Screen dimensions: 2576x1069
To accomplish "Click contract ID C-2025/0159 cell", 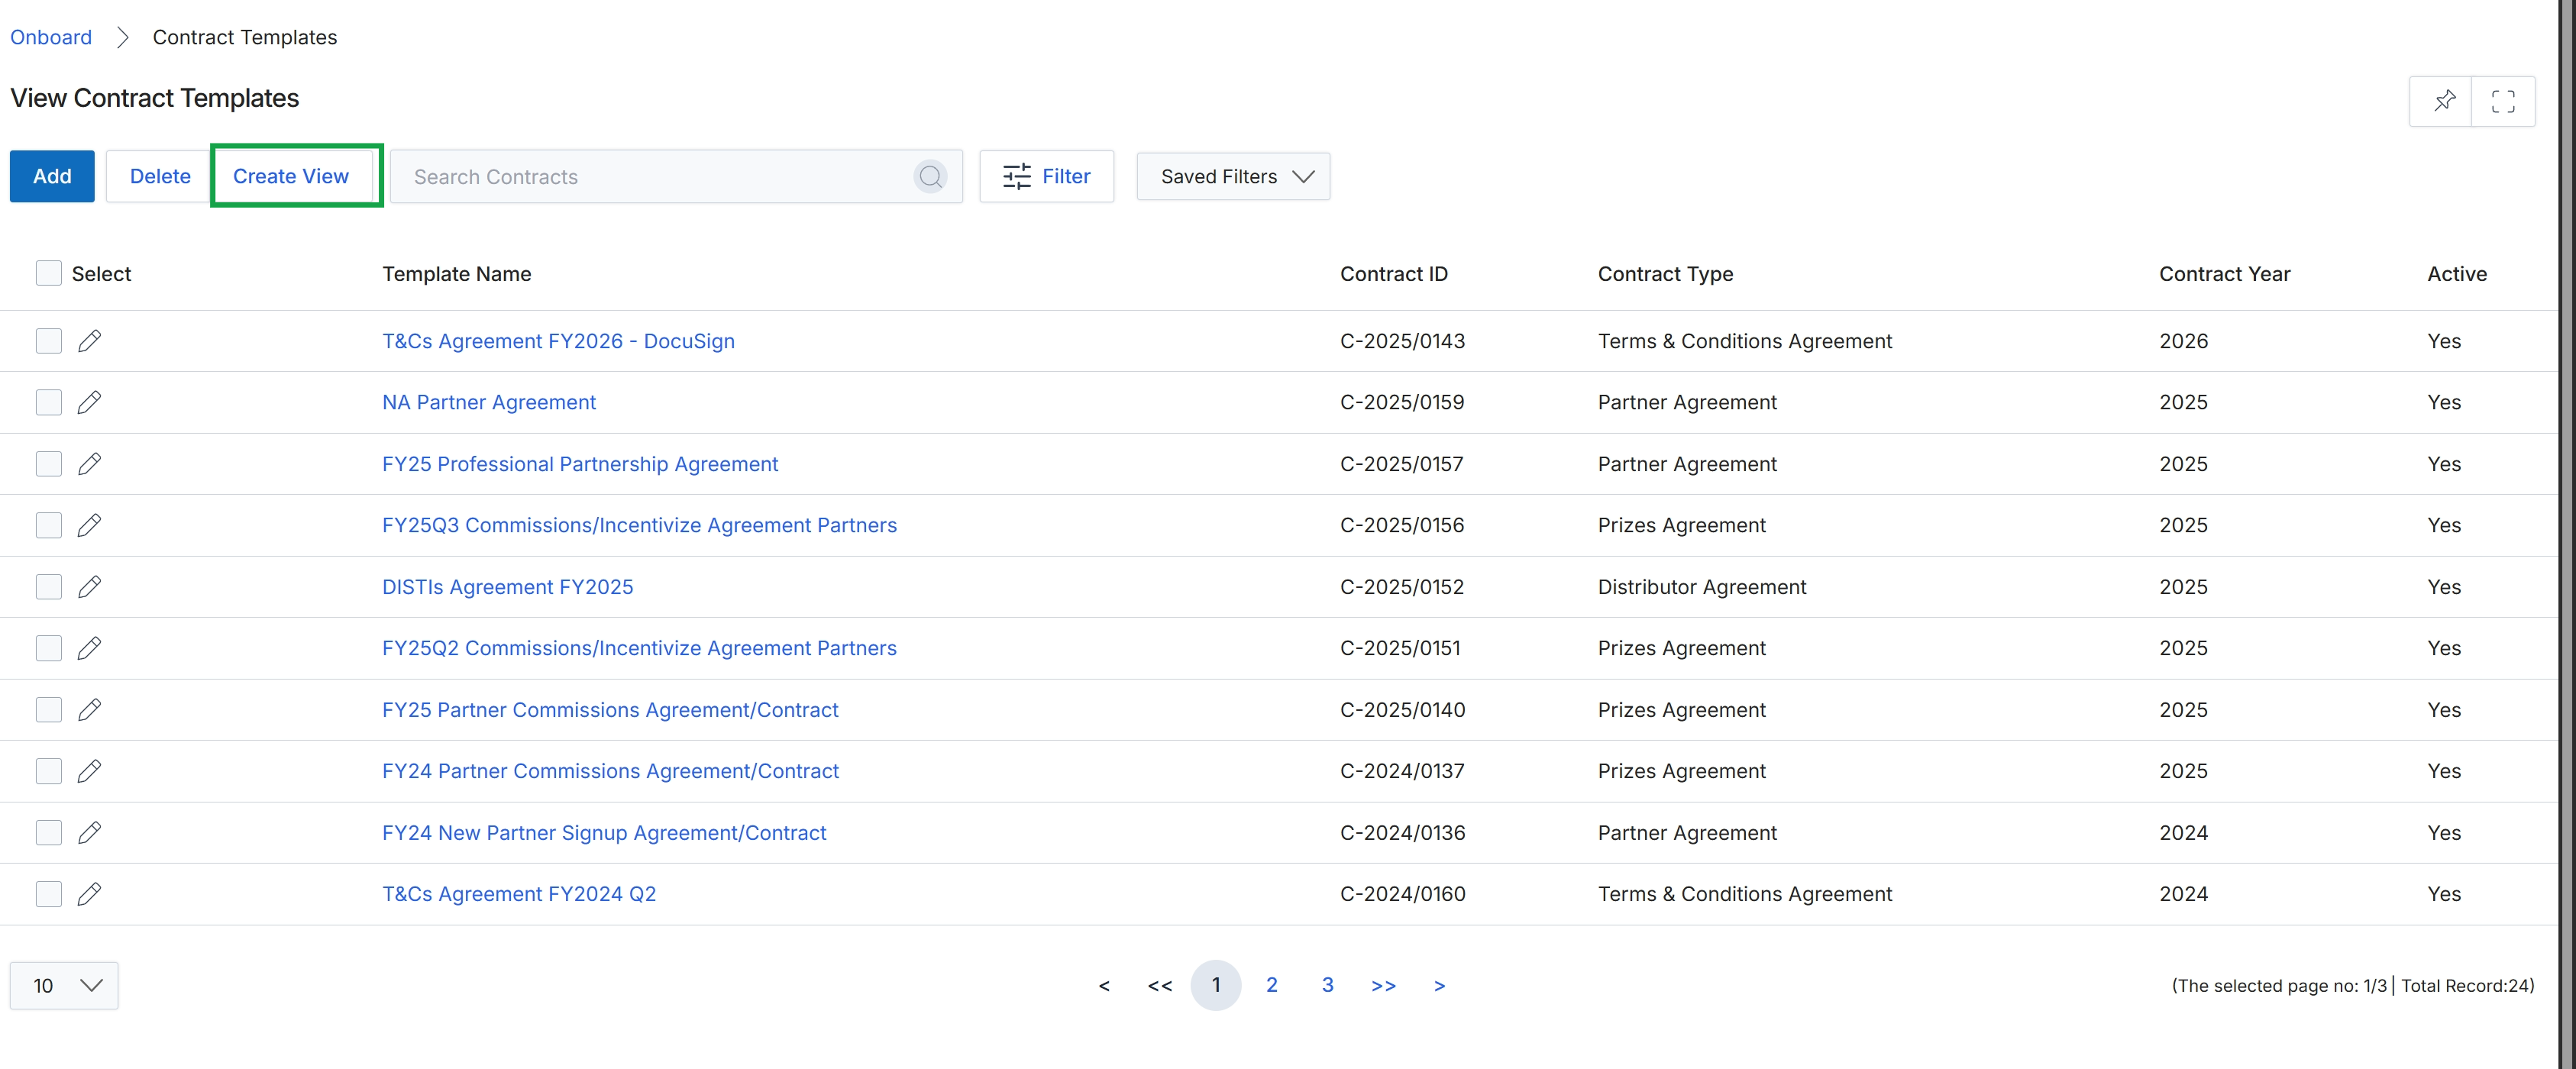I will click(1402, 402).
